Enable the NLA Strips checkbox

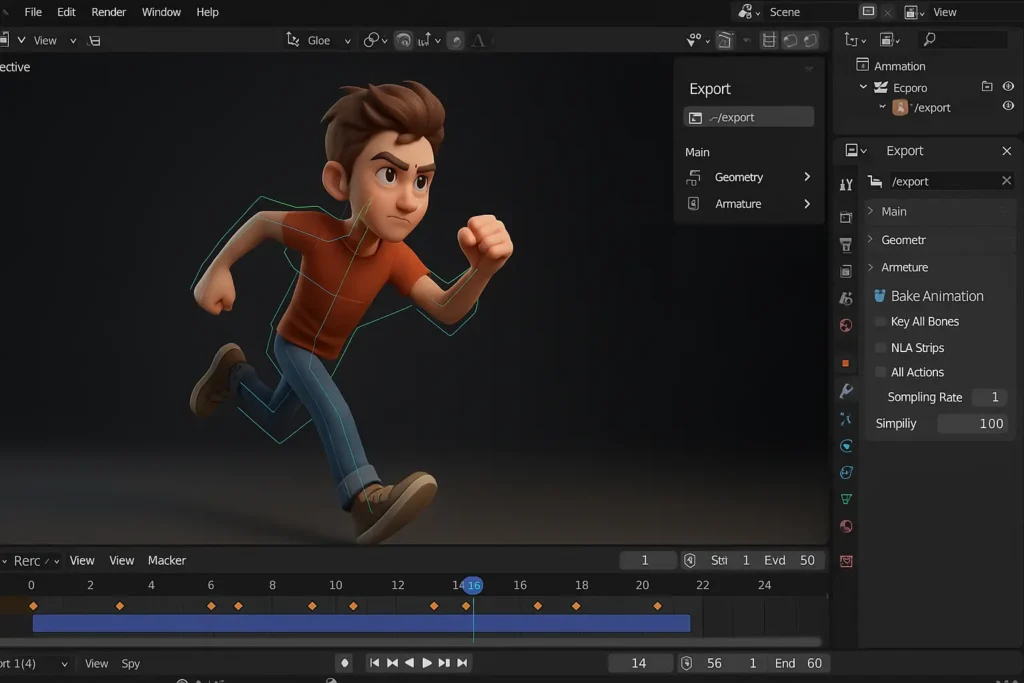pyautogui.click(x=880, y=347)
